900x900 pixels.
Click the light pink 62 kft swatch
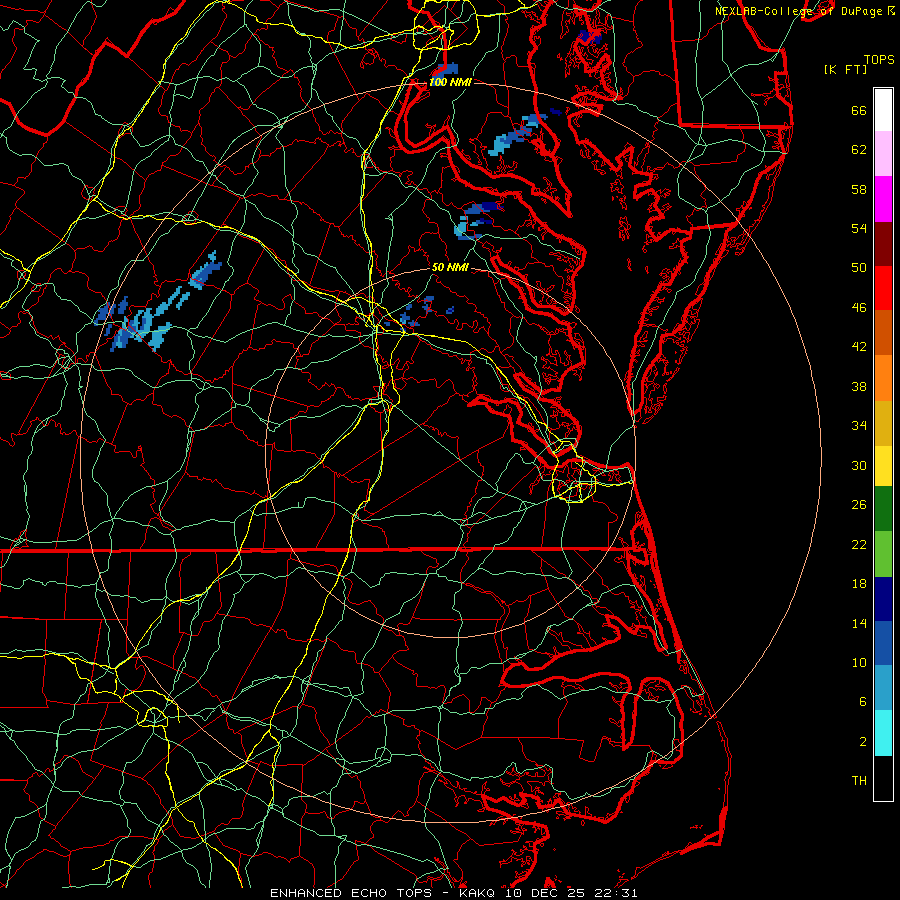point(883,154)
